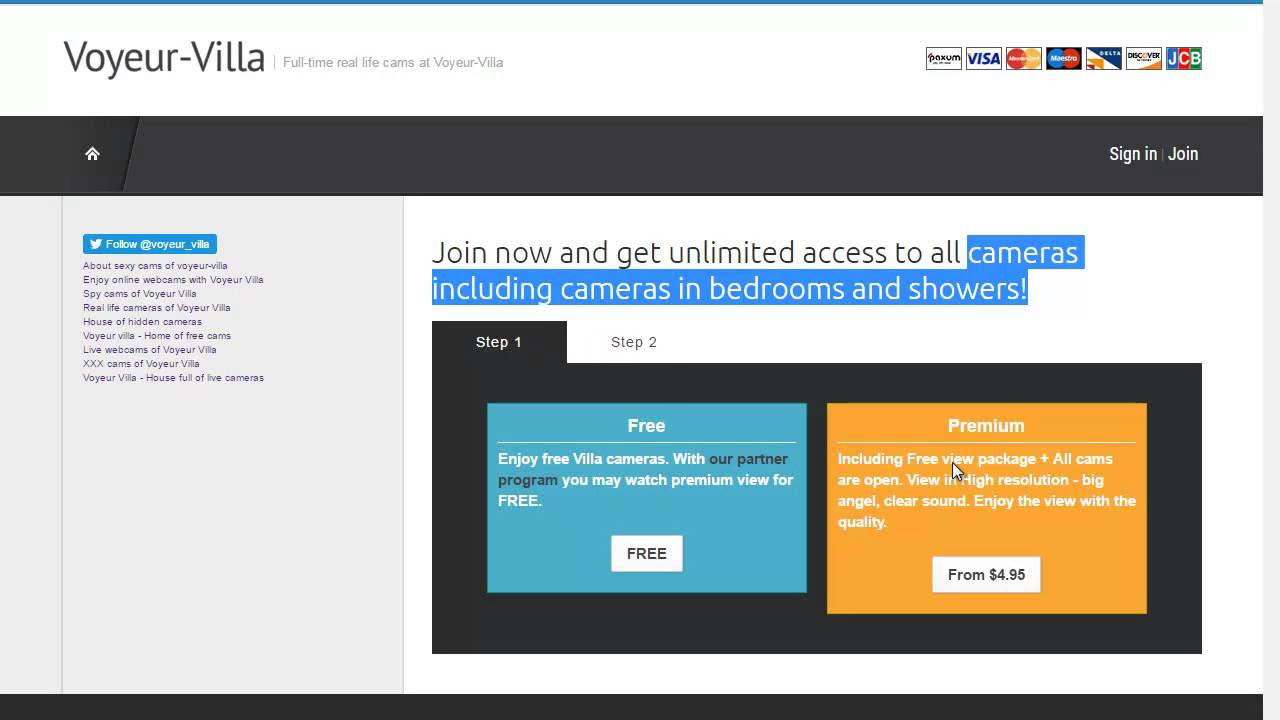Follow @voyeur_villa on Twitter

tap(150, 244)
